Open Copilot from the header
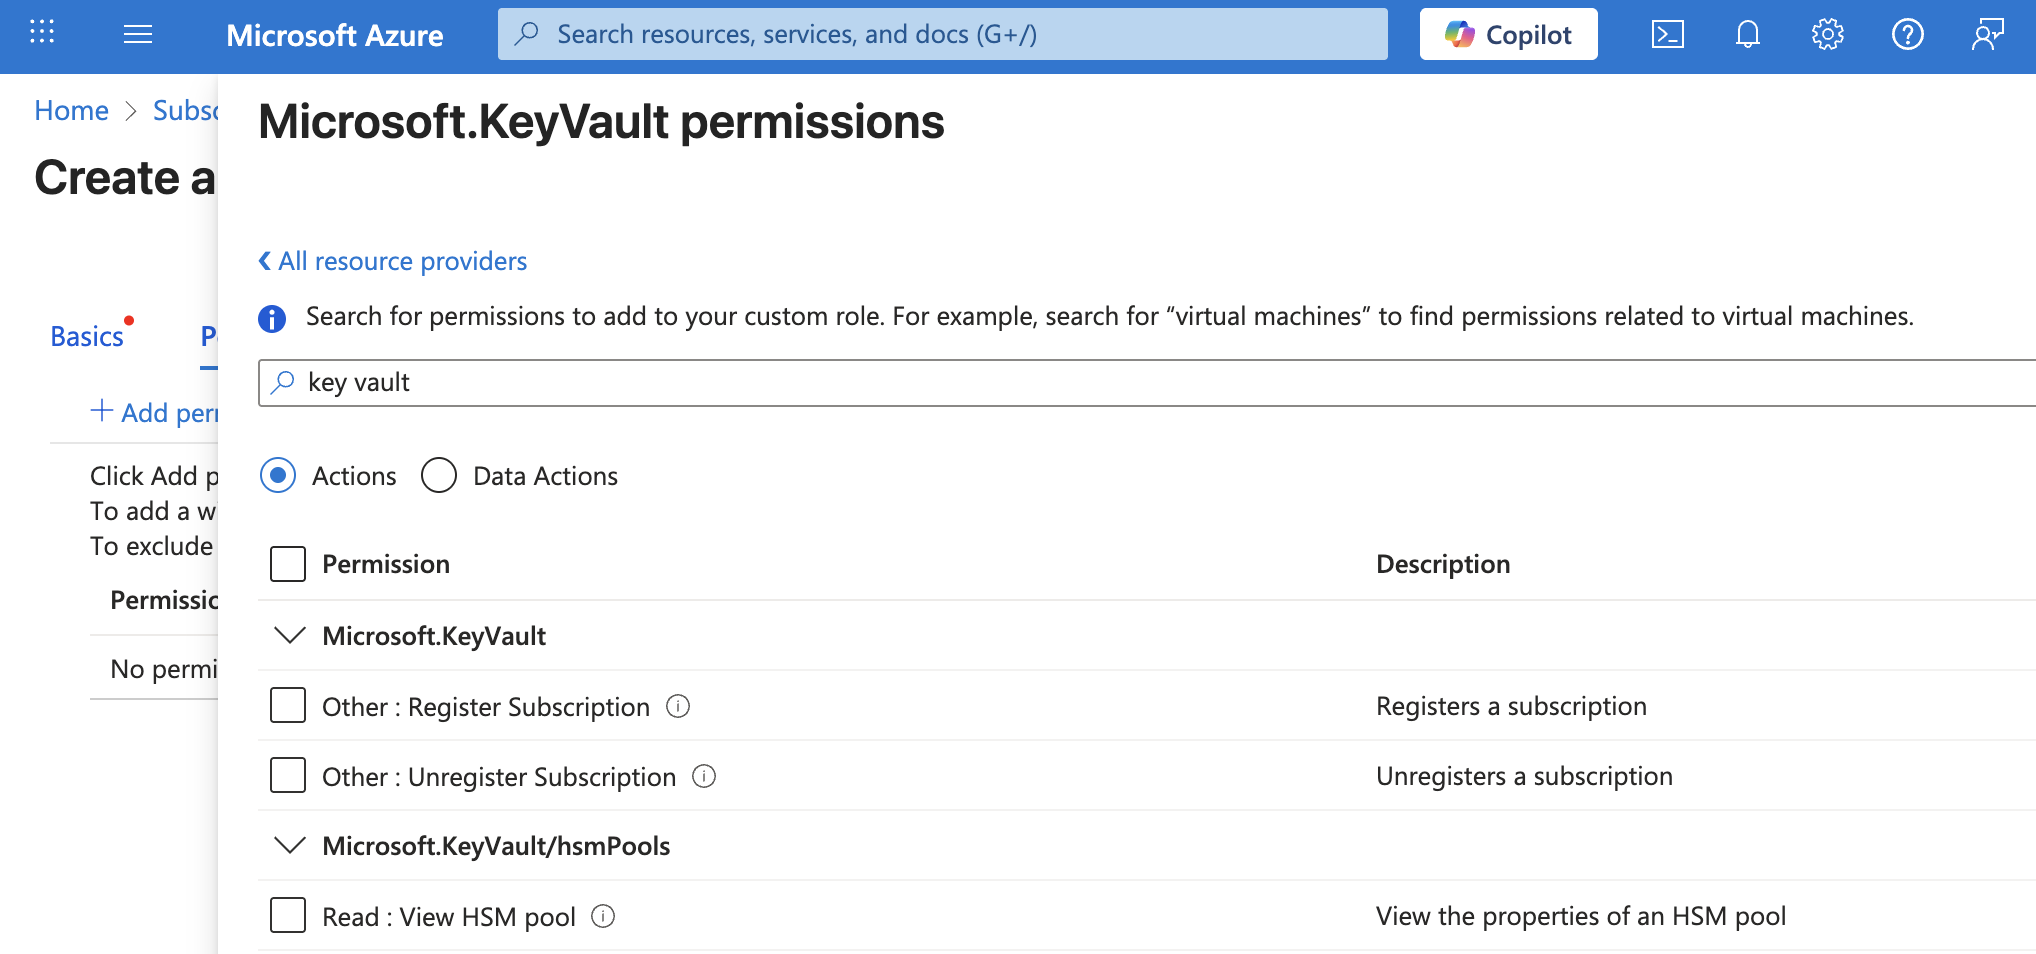Screen dimensions: 2036x954 pyautogui.click(x=1508, y=35)
